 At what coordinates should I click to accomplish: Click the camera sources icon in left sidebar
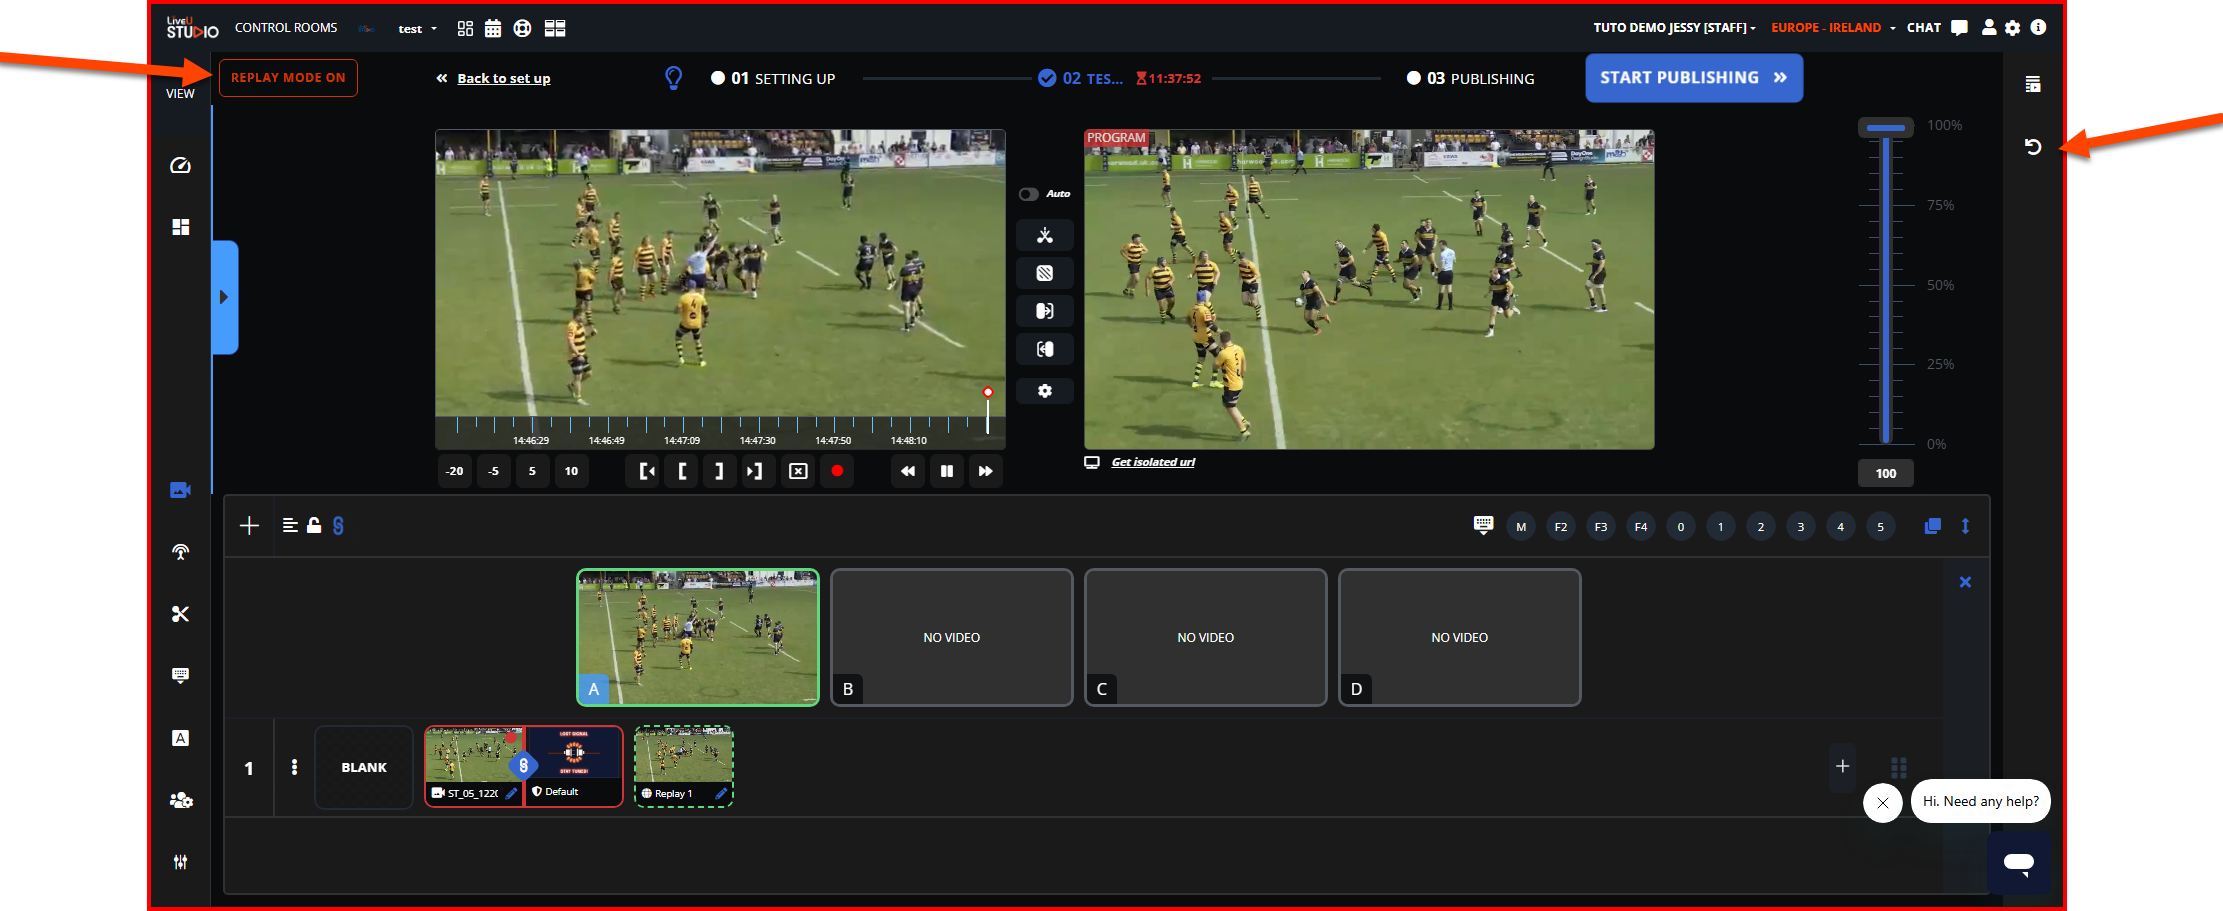[x=180, y=490]
